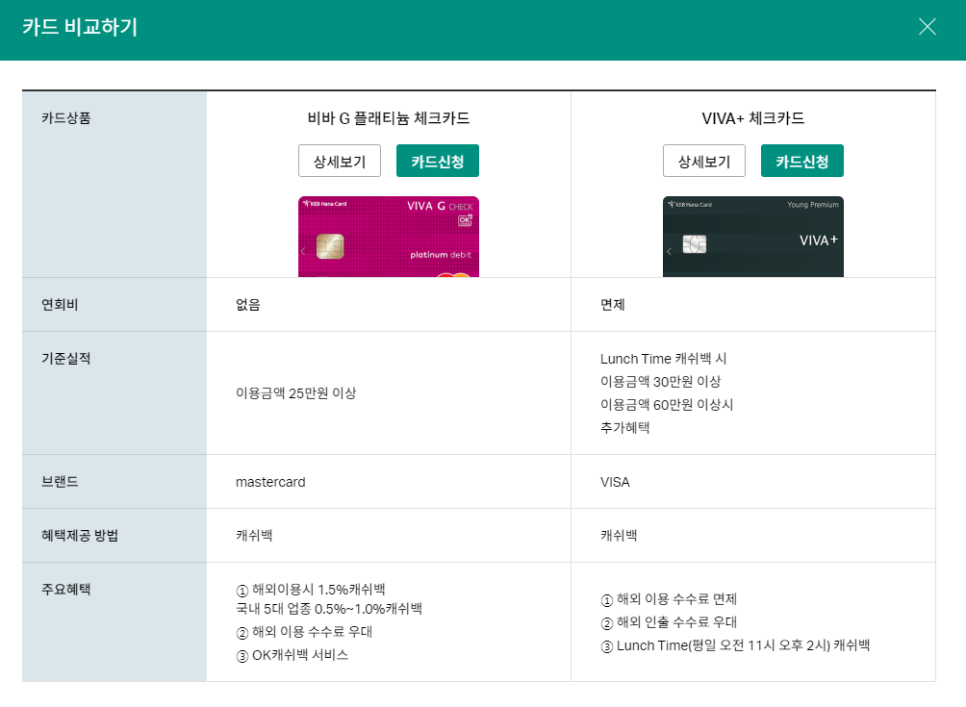
Task: Click the 카드 비교하기 dialog title
Action: tap(80, 27)
